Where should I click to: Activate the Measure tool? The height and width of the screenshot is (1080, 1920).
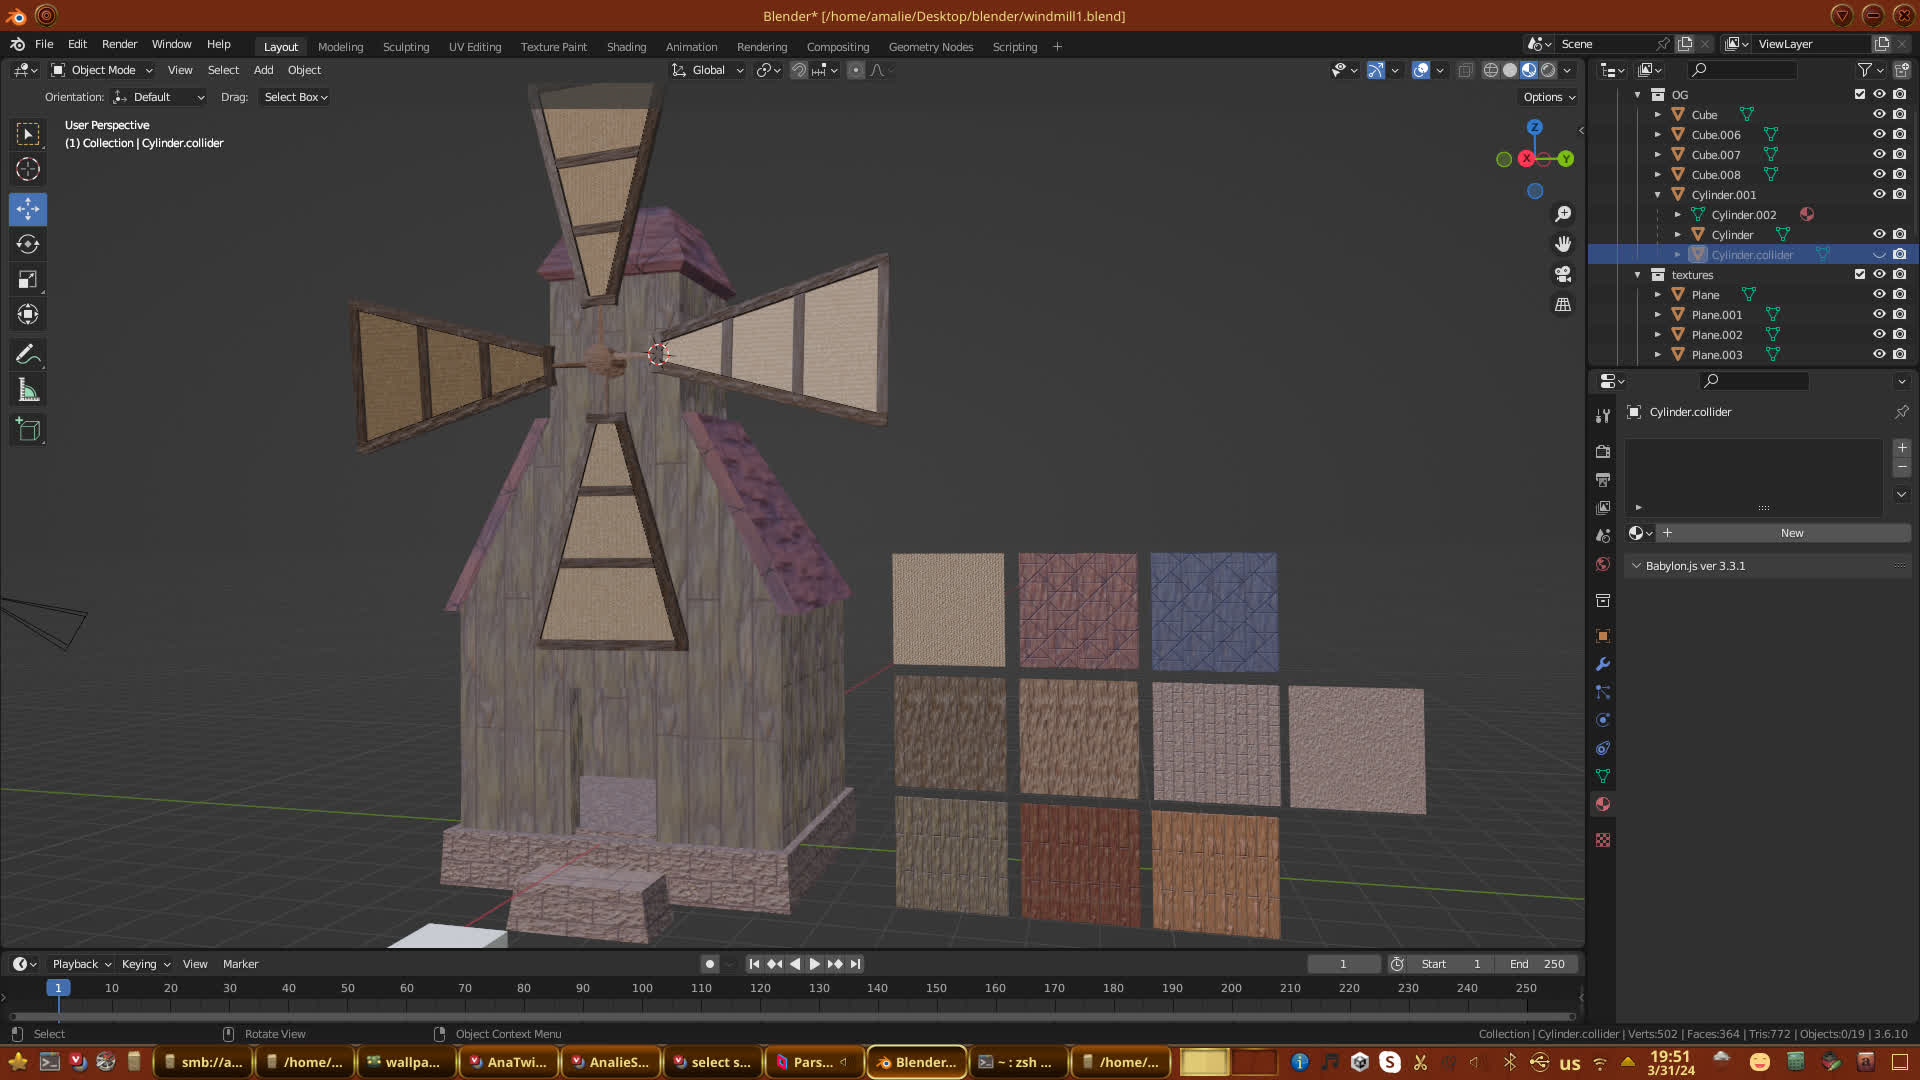(28, 391)
